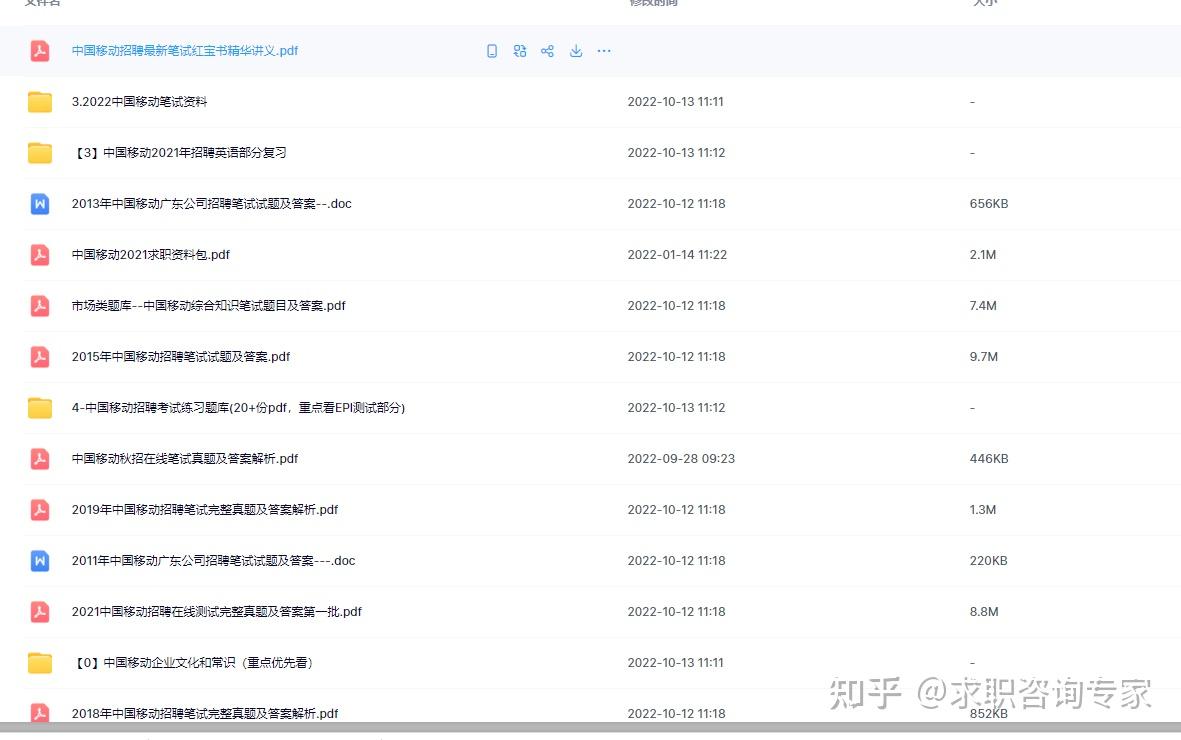Image resolution: width=1181 pixels, height=740 pixels.
Task: Open folder 【3】中国移动2021年招聘英语部分复习
Action: (179, 153)
